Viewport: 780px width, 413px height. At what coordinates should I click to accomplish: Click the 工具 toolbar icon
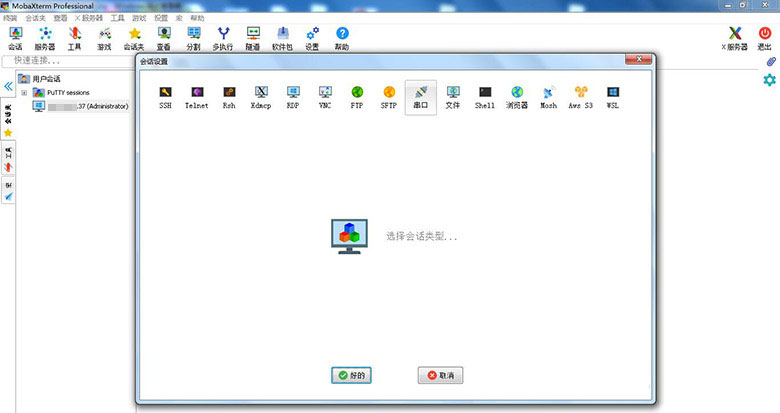coord(75,39)
